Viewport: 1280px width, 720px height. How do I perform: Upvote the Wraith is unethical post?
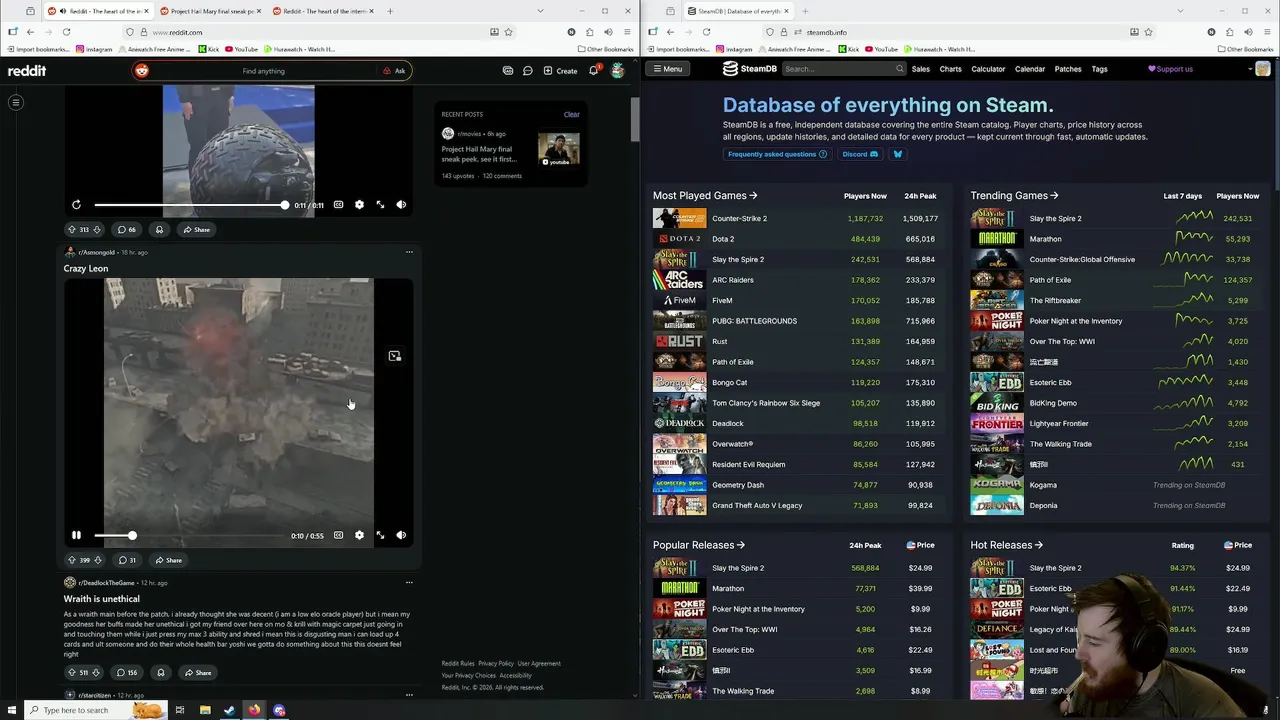(71, 673)
